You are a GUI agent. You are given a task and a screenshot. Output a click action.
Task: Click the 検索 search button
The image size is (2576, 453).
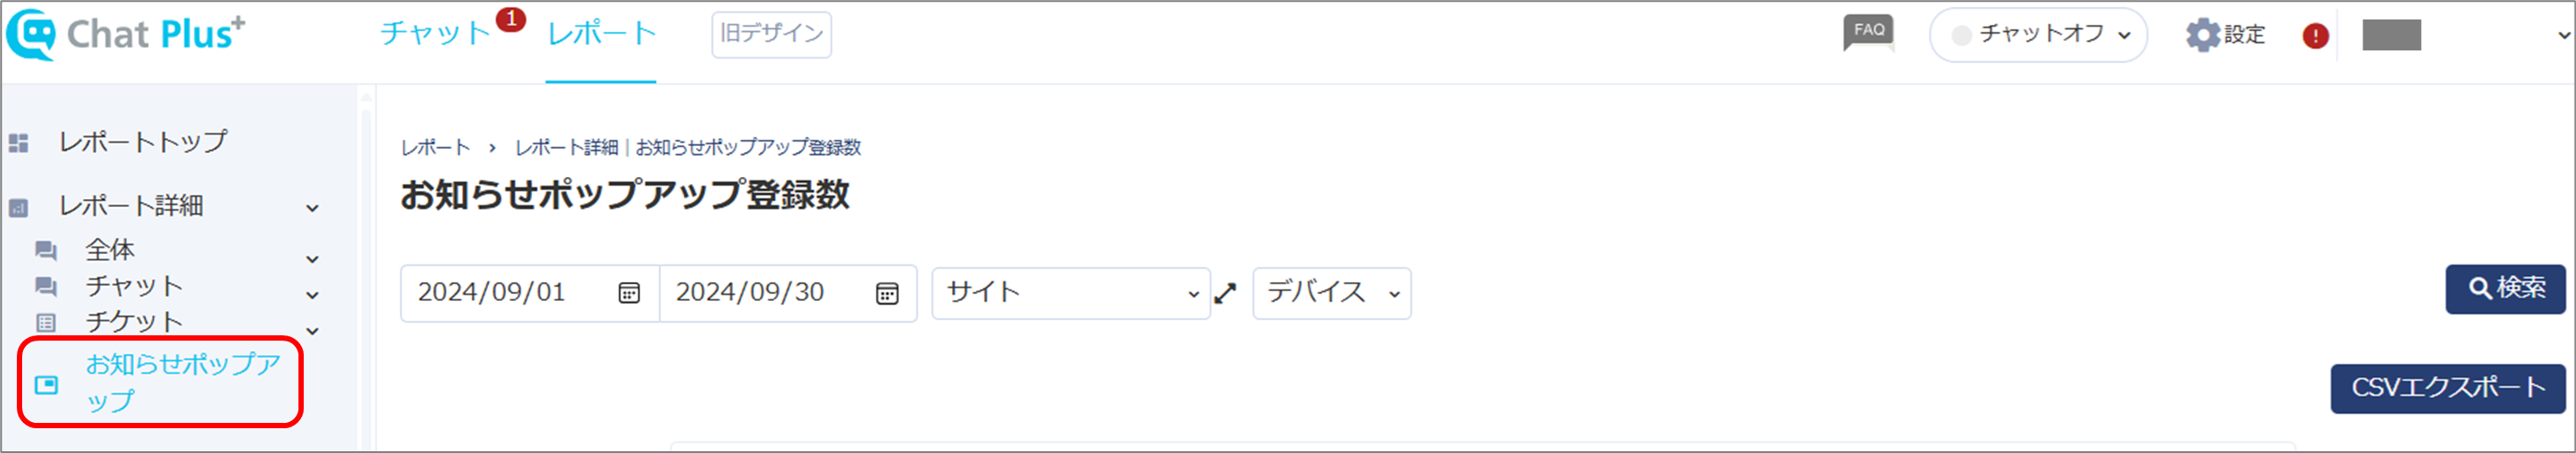2505,289
